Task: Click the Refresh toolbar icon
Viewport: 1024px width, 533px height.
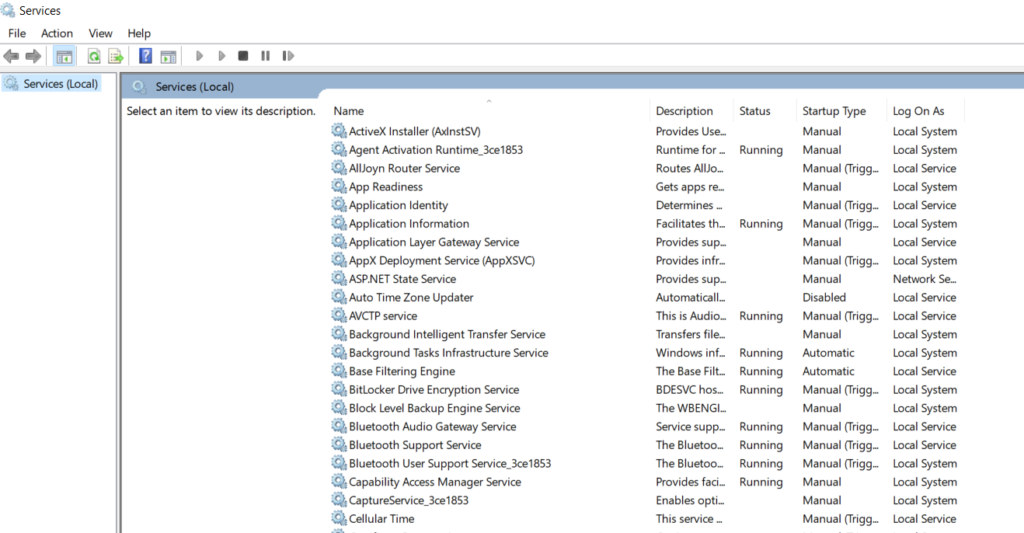Action: coord(94,56)
